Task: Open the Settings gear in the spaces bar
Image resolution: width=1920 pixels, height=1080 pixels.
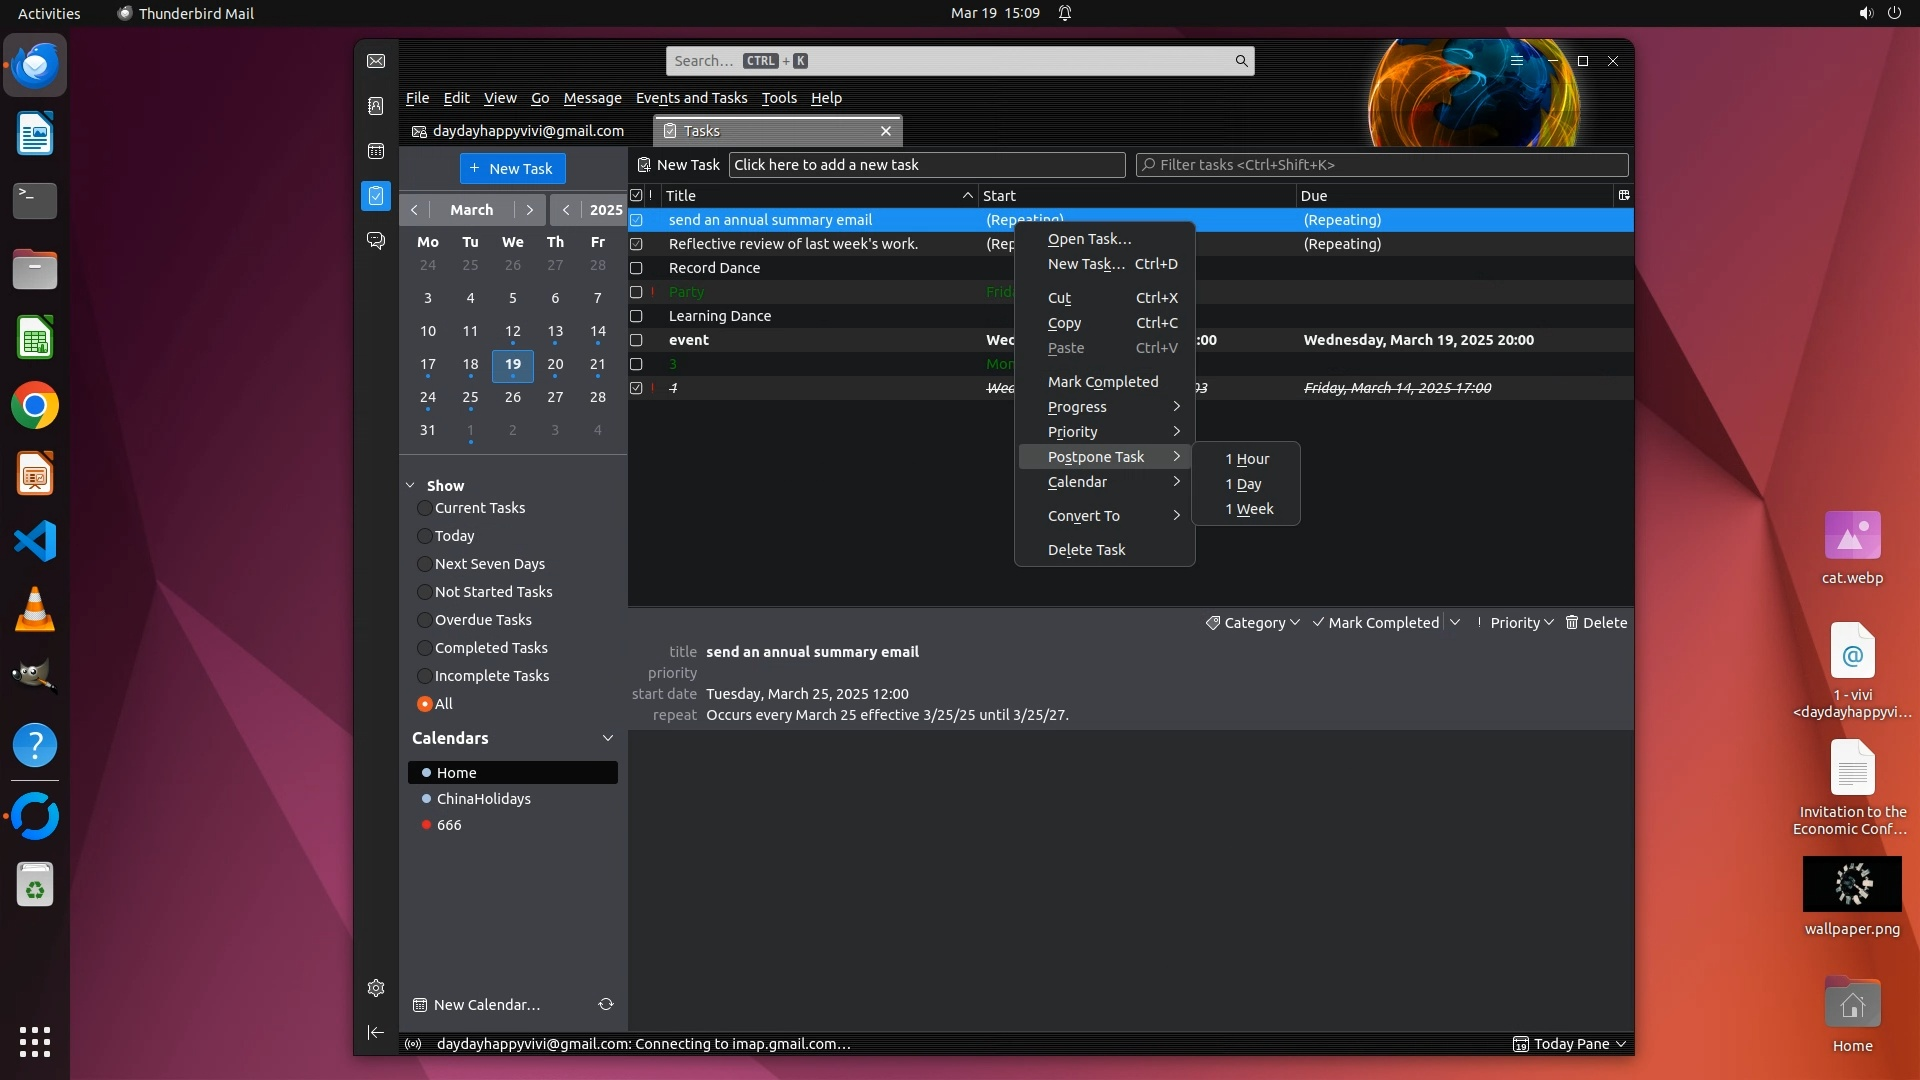Action: click(376, 988)
